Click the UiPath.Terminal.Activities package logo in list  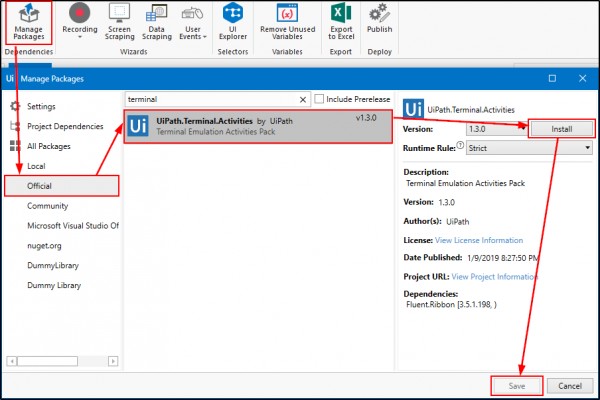pos(138,126)
